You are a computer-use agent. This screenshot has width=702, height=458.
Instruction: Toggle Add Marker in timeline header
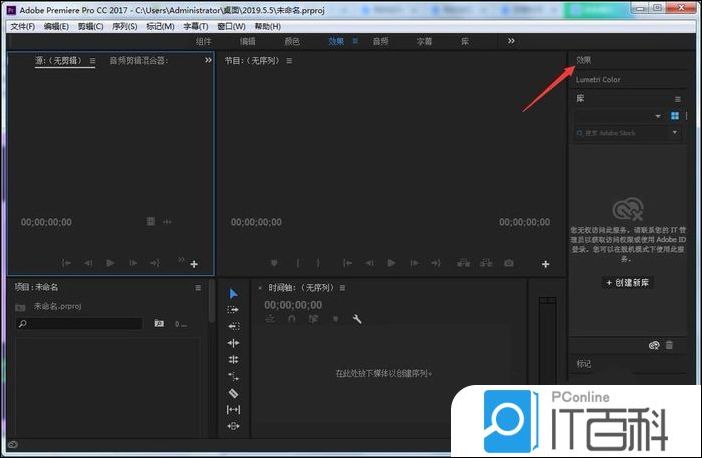point(334,319)
